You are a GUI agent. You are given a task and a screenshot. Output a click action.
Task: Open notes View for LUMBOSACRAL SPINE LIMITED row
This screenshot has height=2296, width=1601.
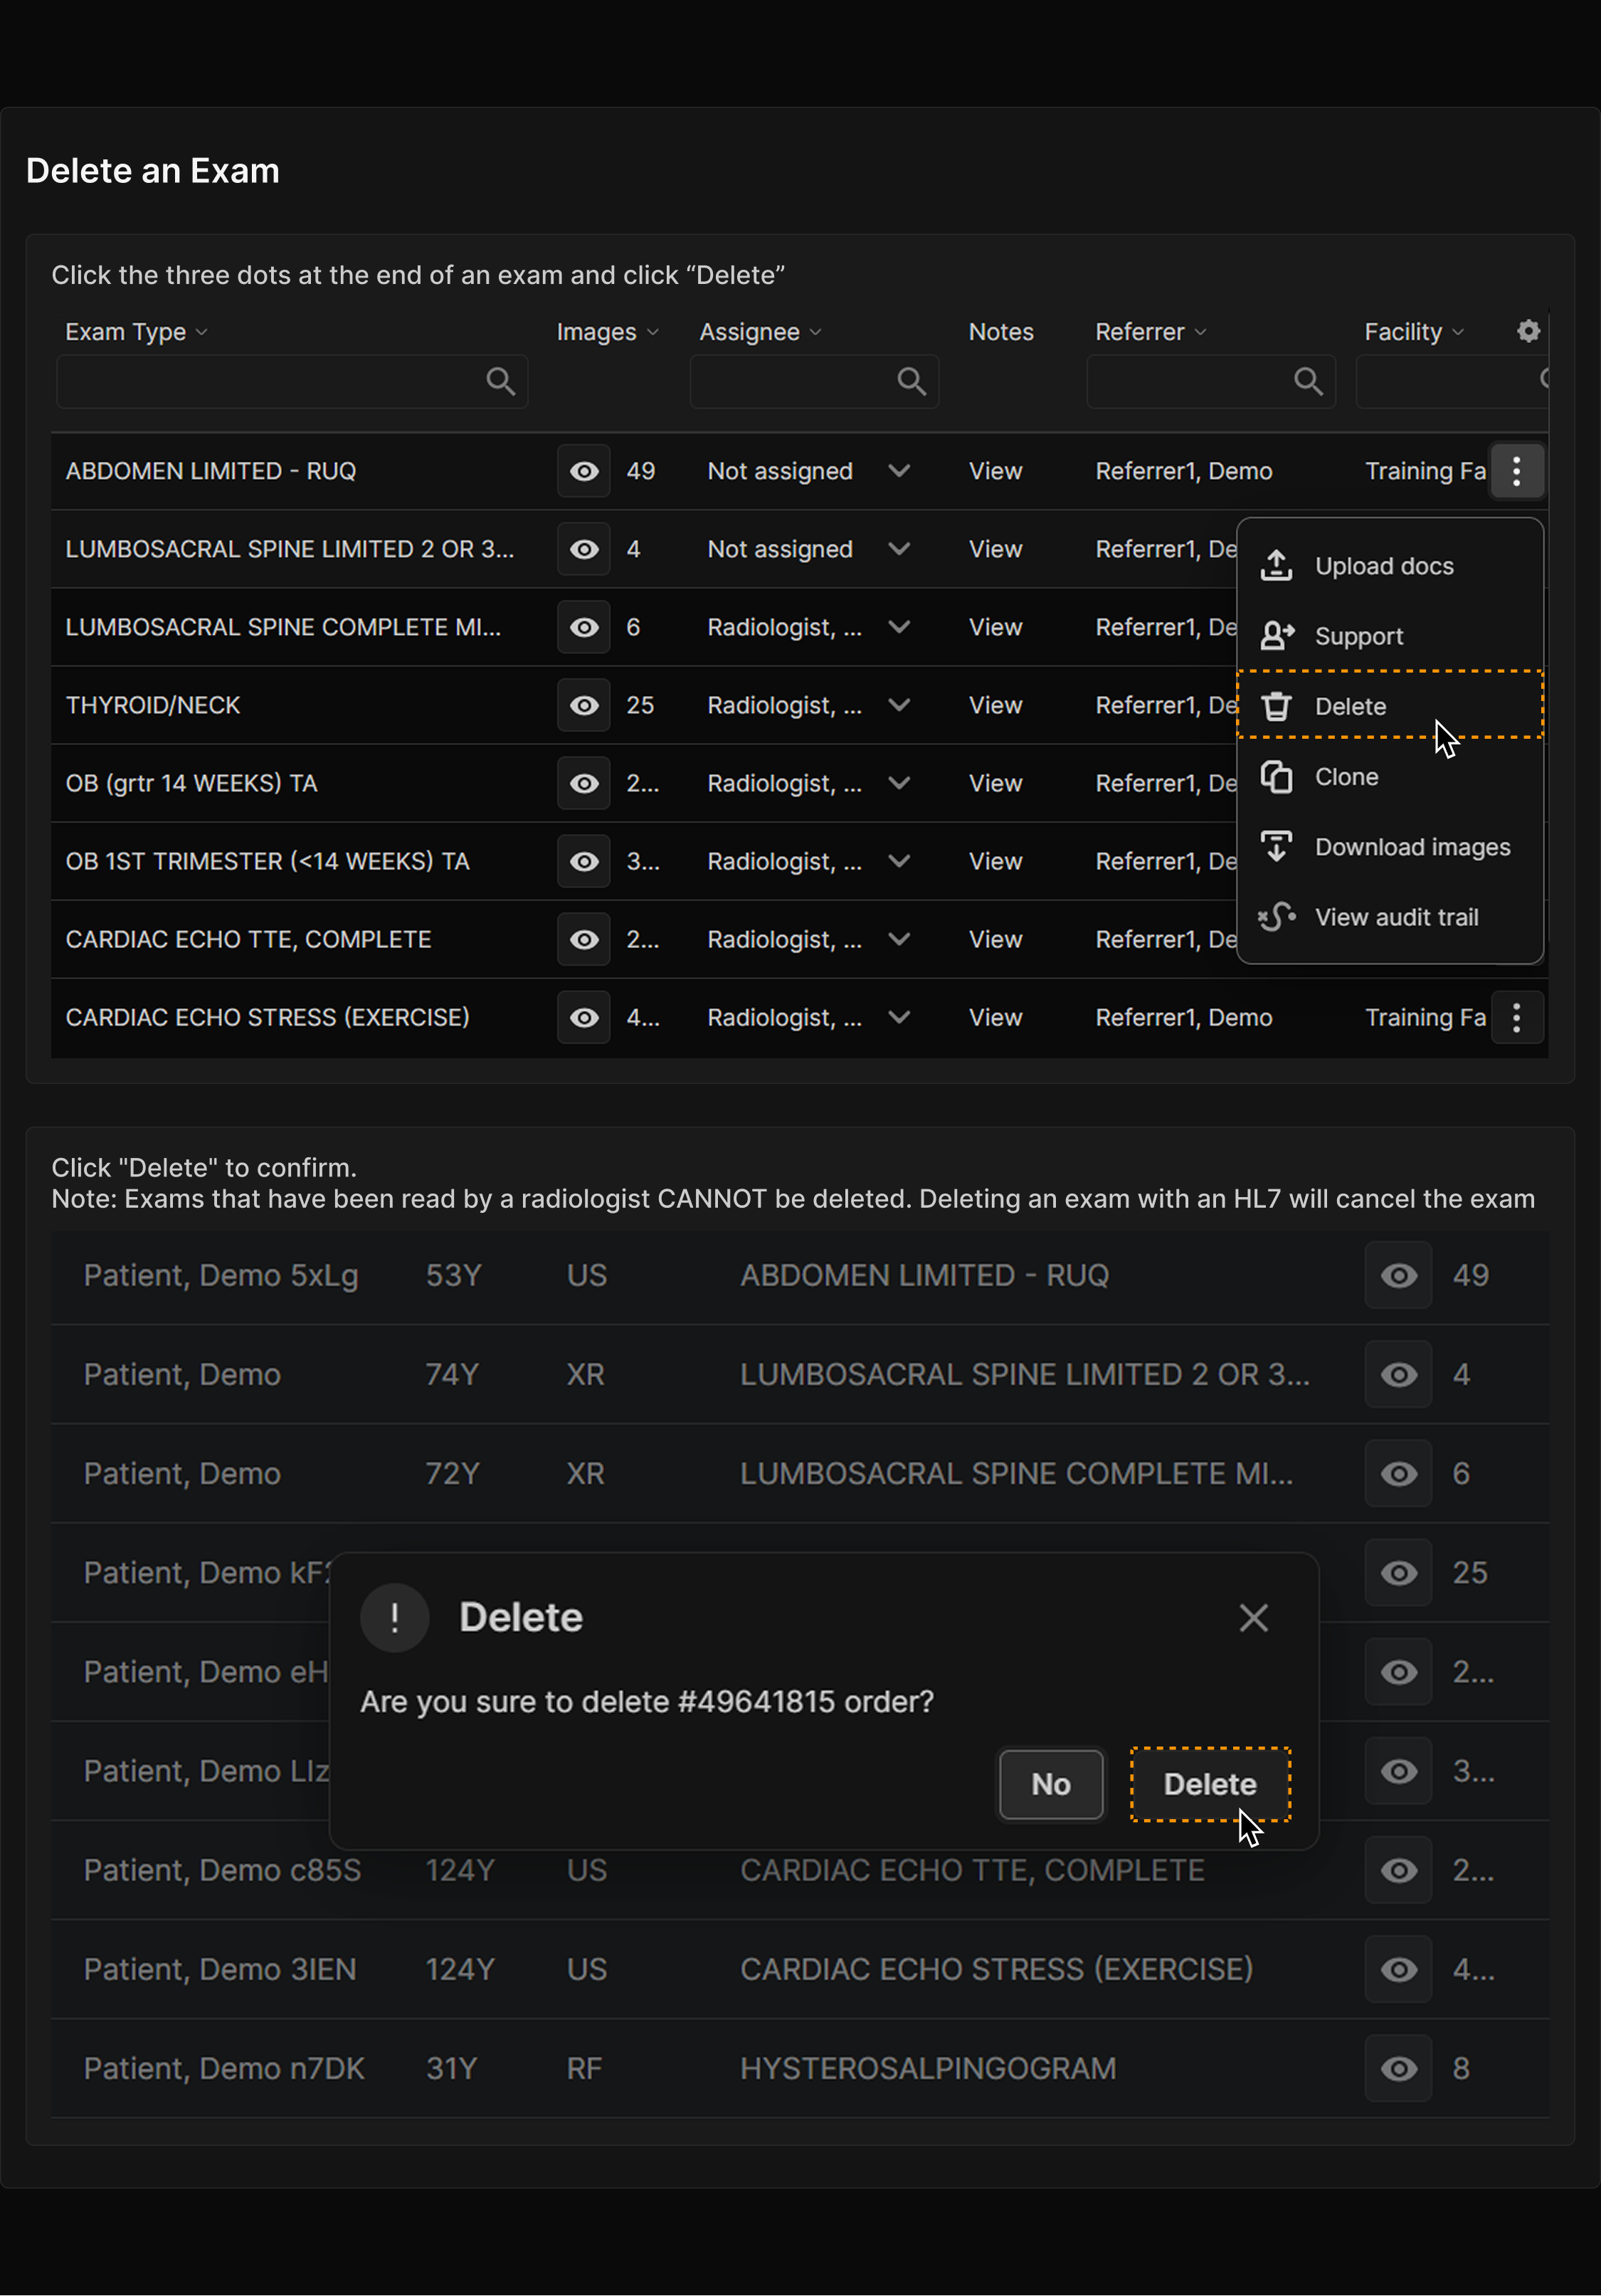[x=995, y=549]
